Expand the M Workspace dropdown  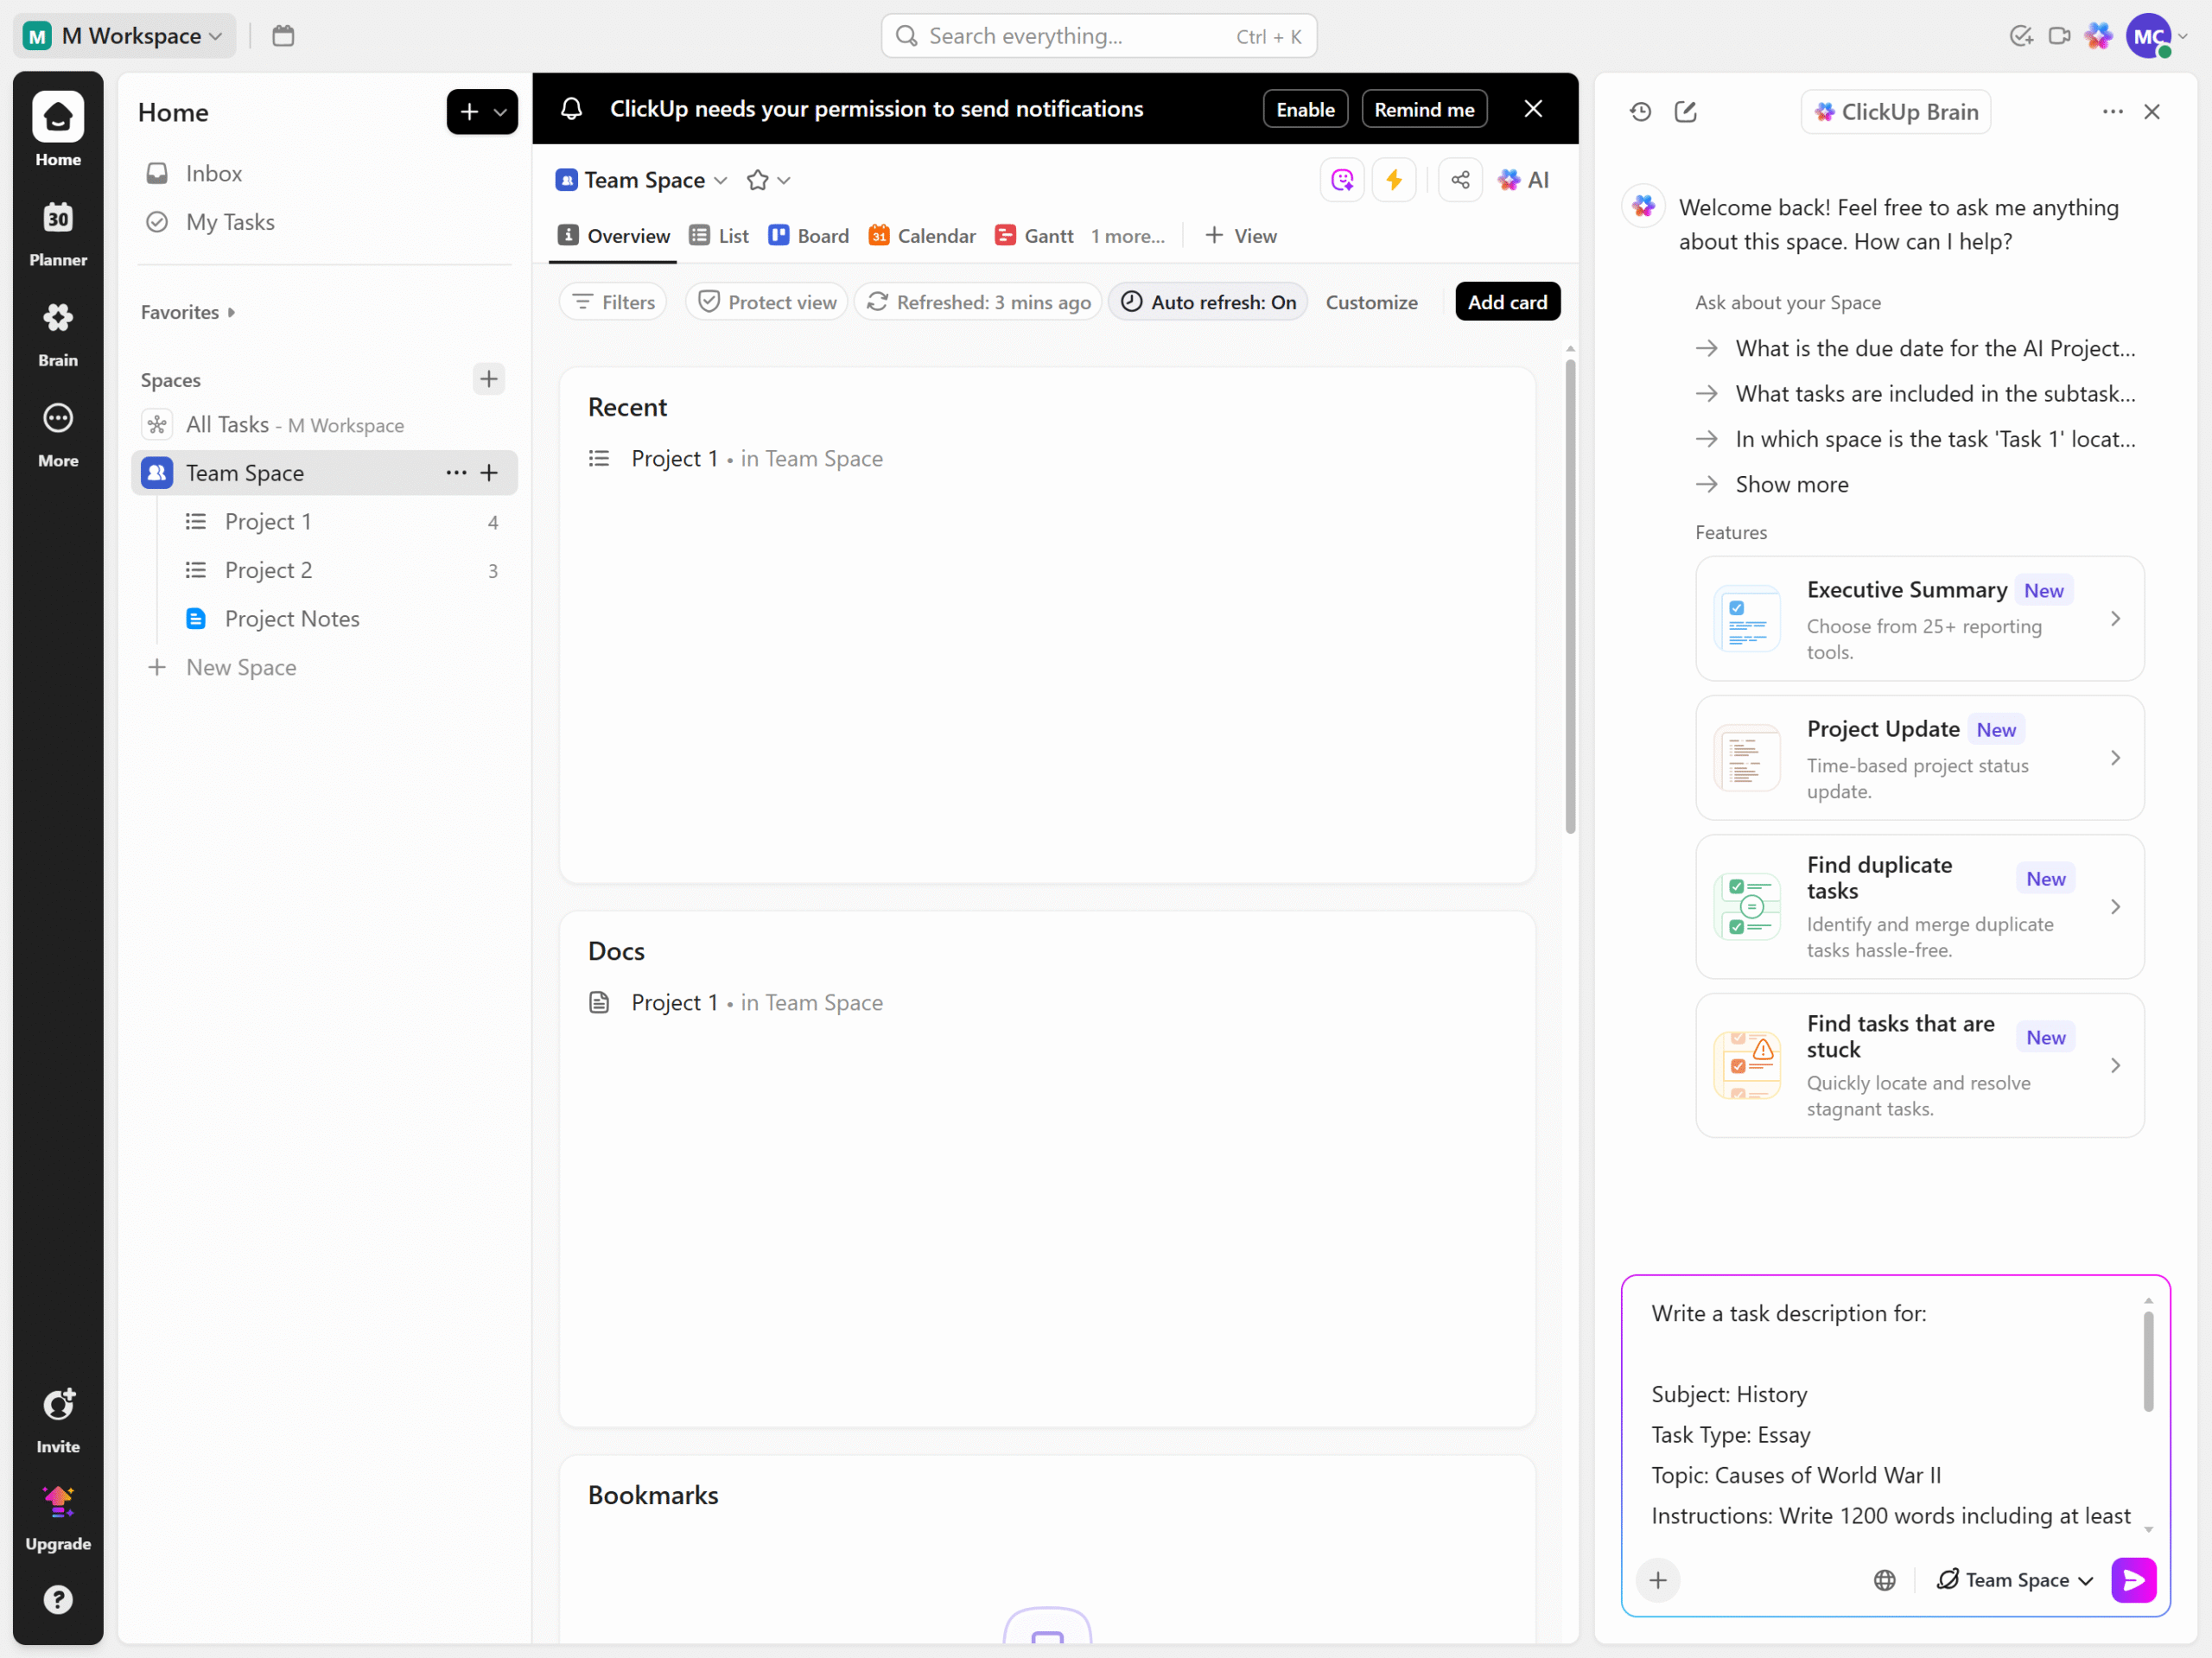click(x=125, y=36)
